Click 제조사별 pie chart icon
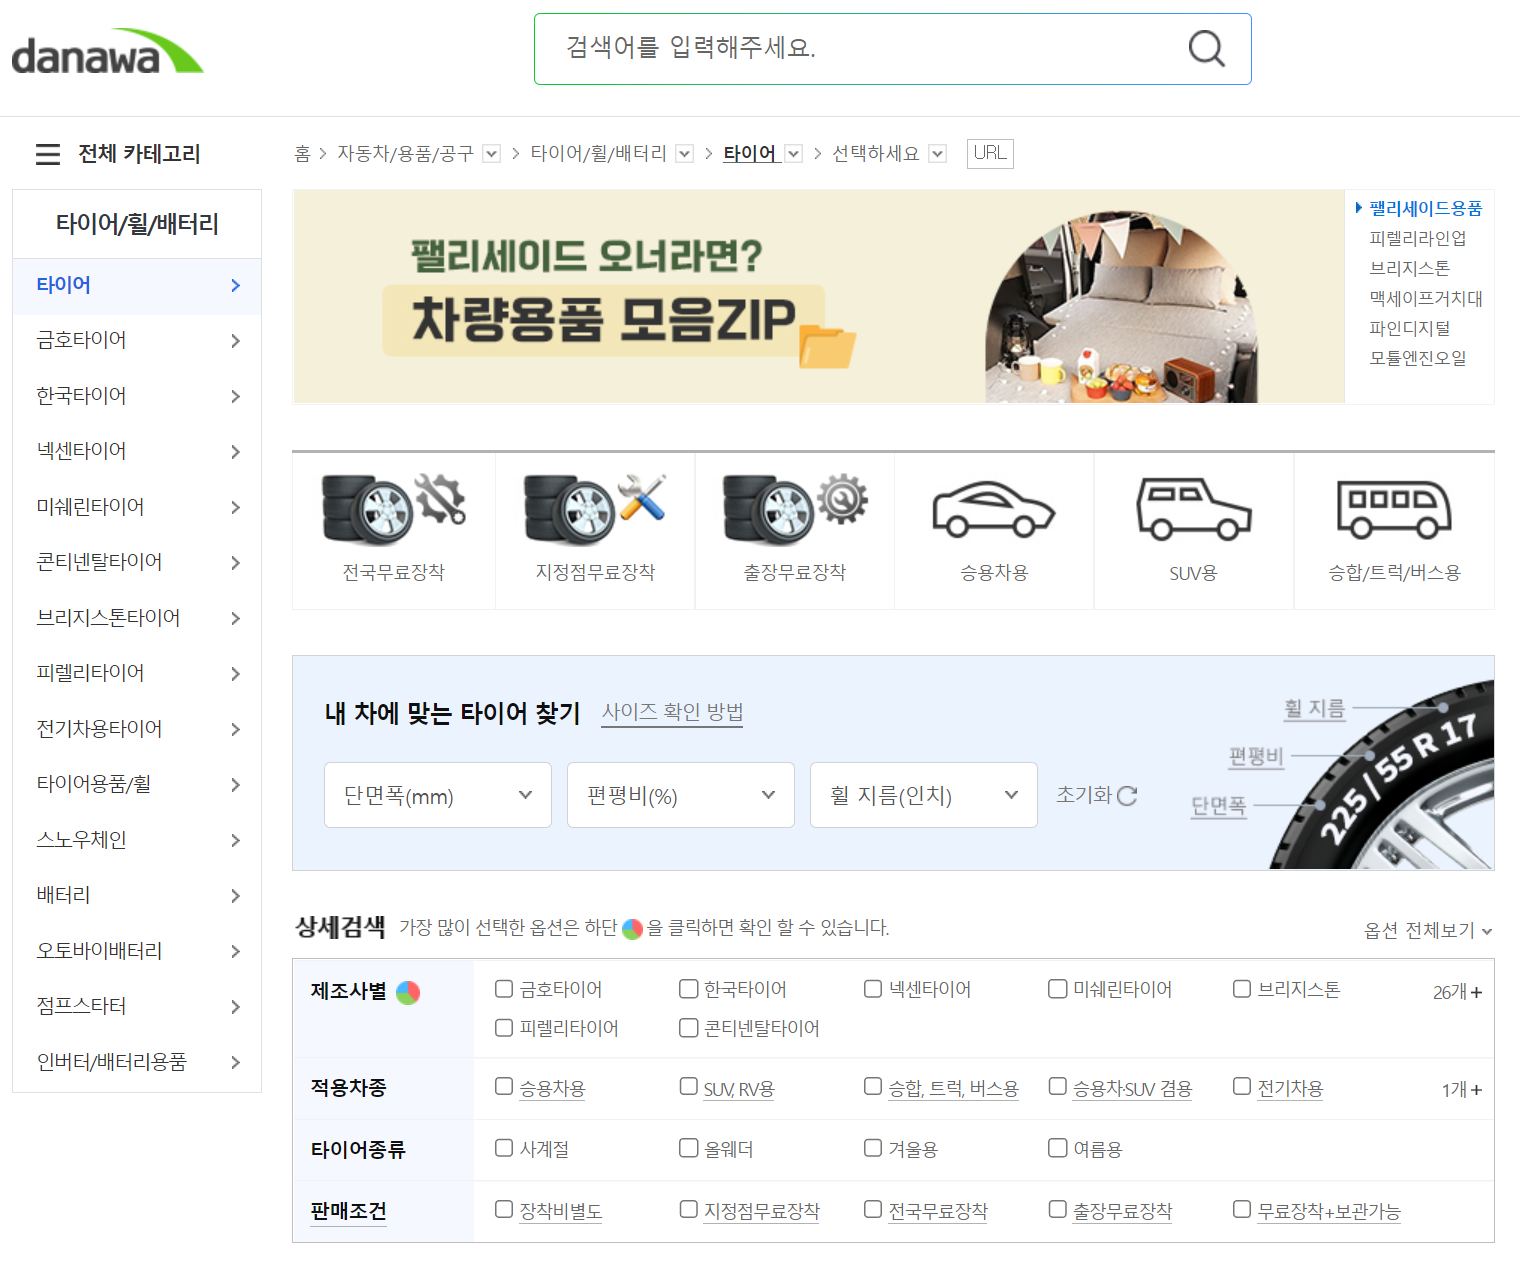1520x1269 pixels. point(408,992)
